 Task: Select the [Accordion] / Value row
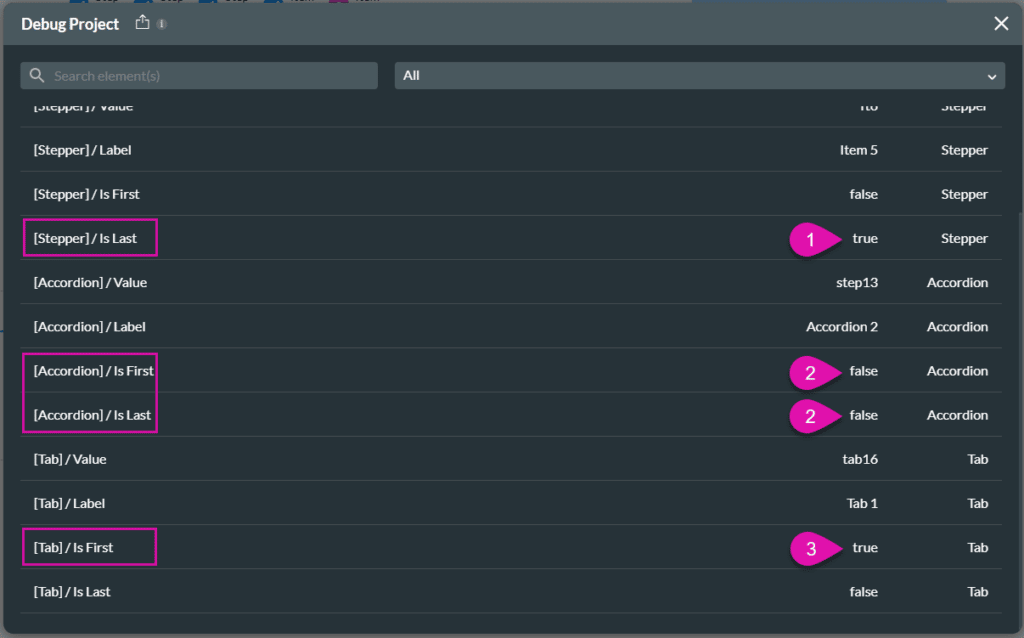(x=90, y=283)
